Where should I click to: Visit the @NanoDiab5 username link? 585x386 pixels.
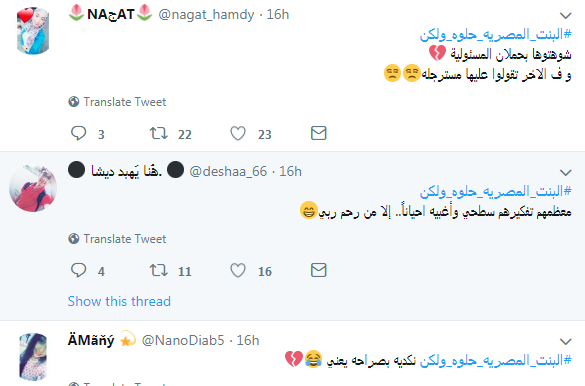[x=183, y=340]
